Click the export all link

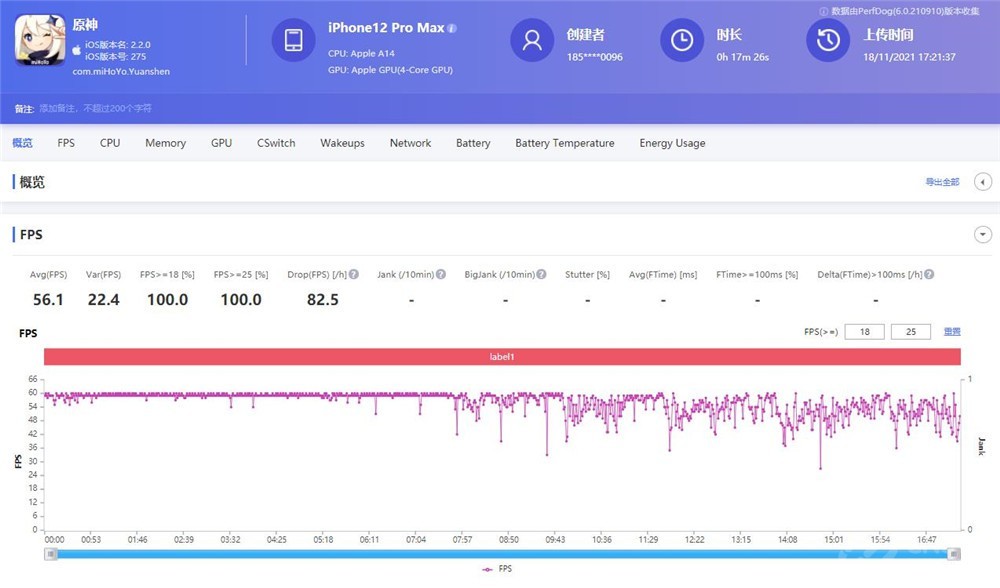pos(942,182)
